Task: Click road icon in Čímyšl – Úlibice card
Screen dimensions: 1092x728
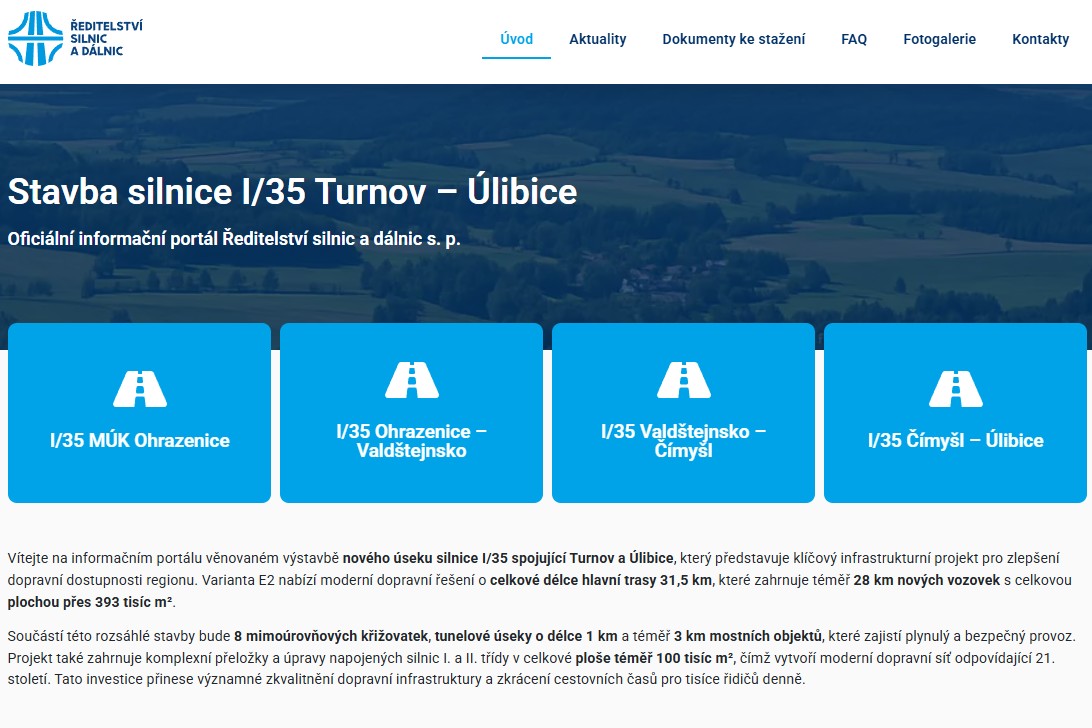Action: coord(956,389)
